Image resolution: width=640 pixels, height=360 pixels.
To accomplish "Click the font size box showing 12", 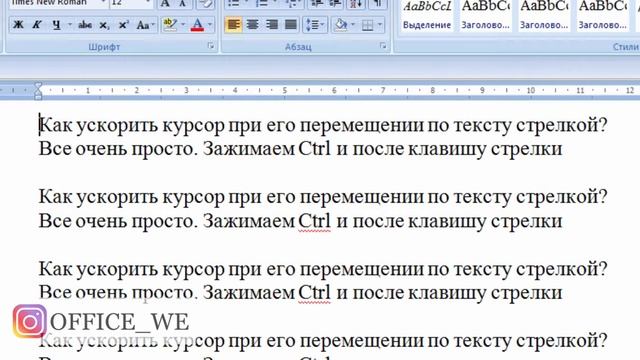I will (131, 4).
